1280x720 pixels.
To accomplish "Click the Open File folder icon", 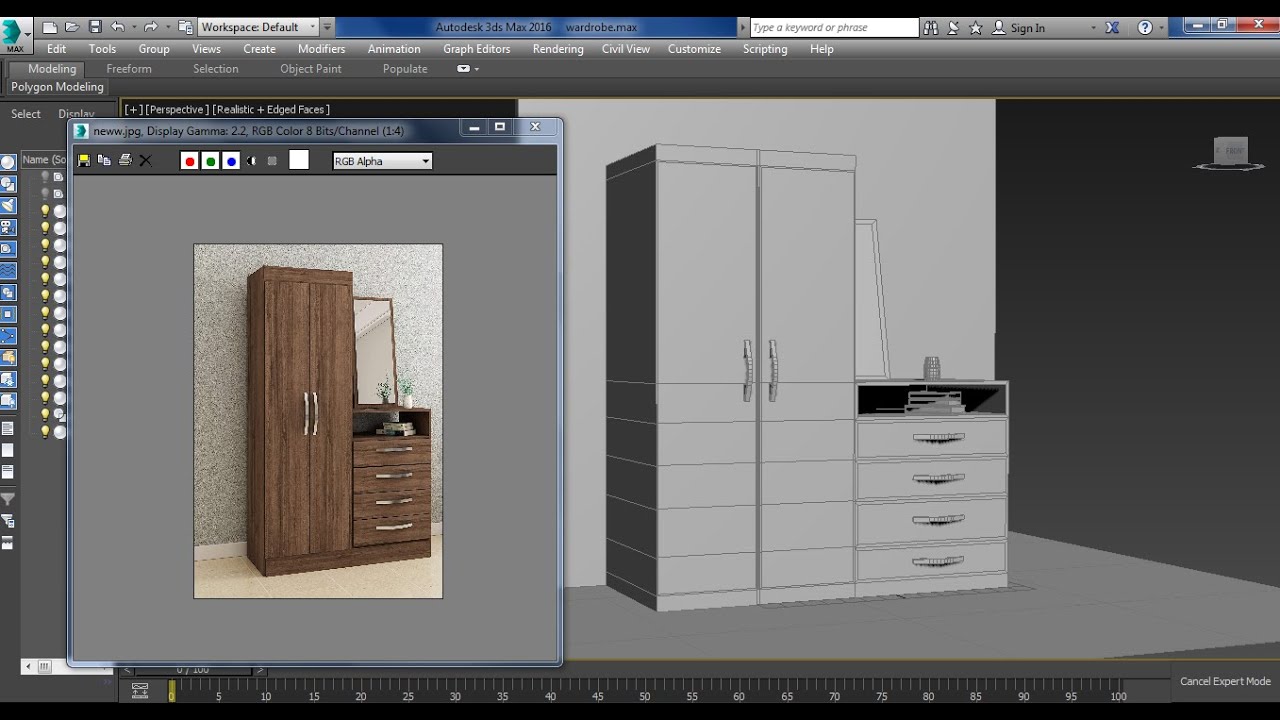I will coord(72,27).
